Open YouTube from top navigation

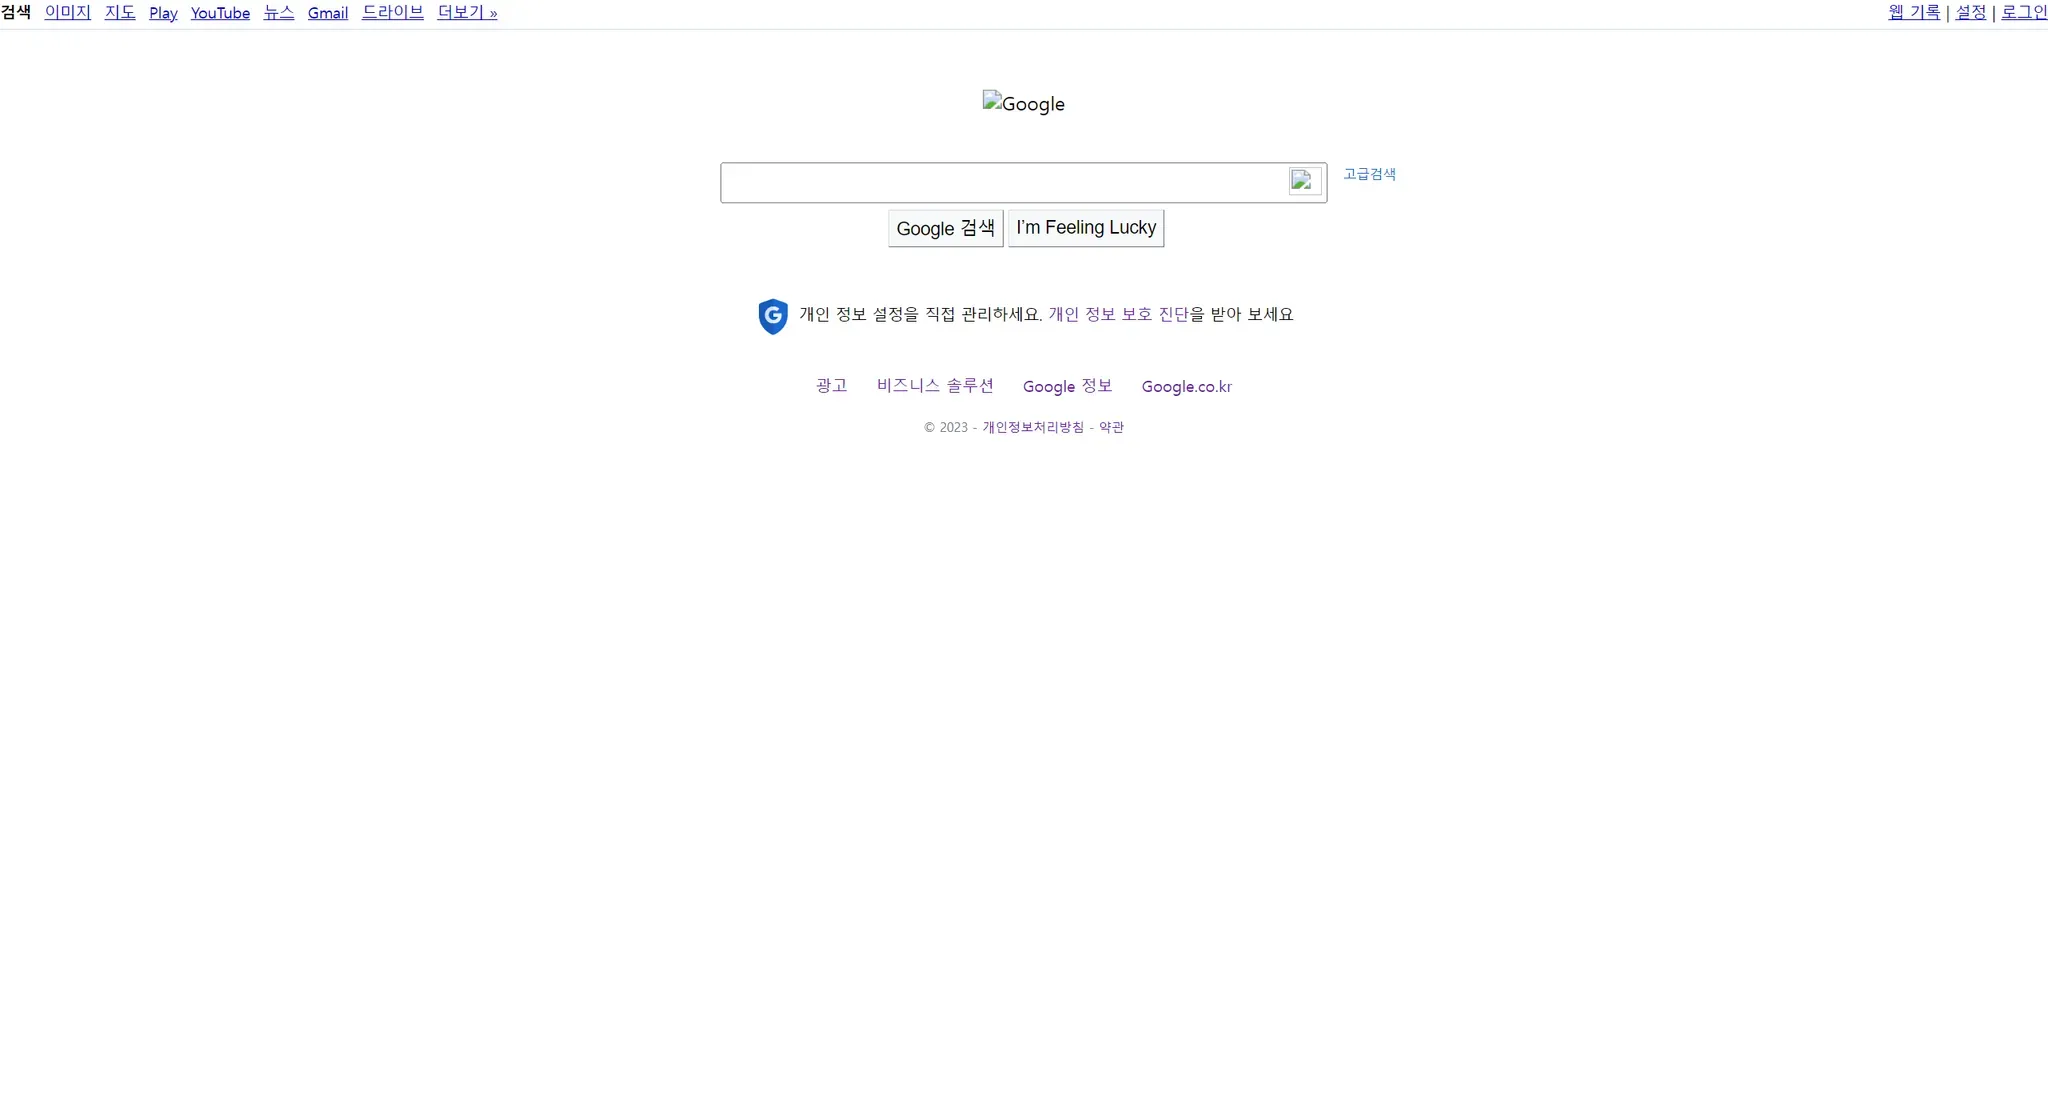point(220,13)
